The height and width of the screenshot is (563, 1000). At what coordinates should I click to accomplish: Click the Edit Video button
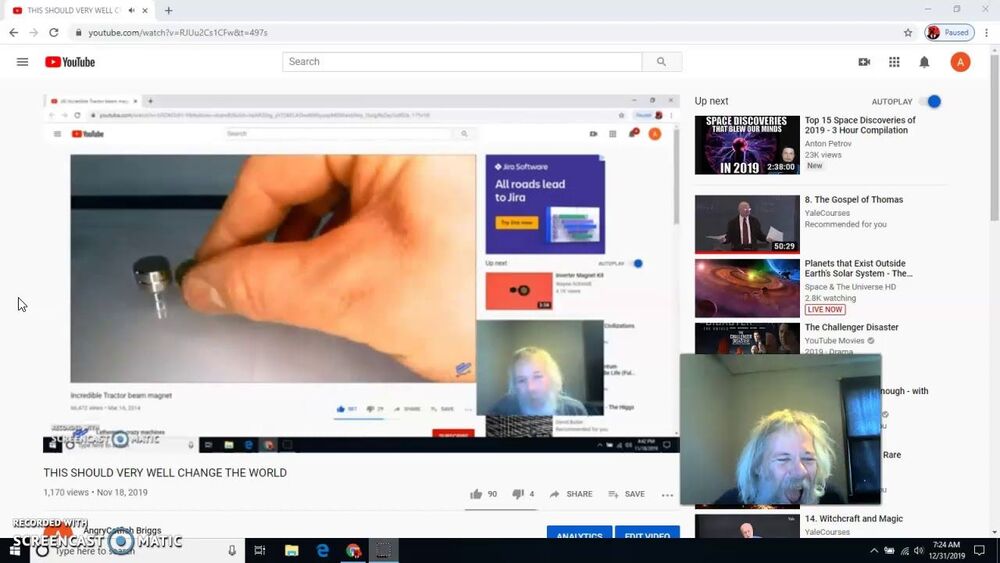647,534
